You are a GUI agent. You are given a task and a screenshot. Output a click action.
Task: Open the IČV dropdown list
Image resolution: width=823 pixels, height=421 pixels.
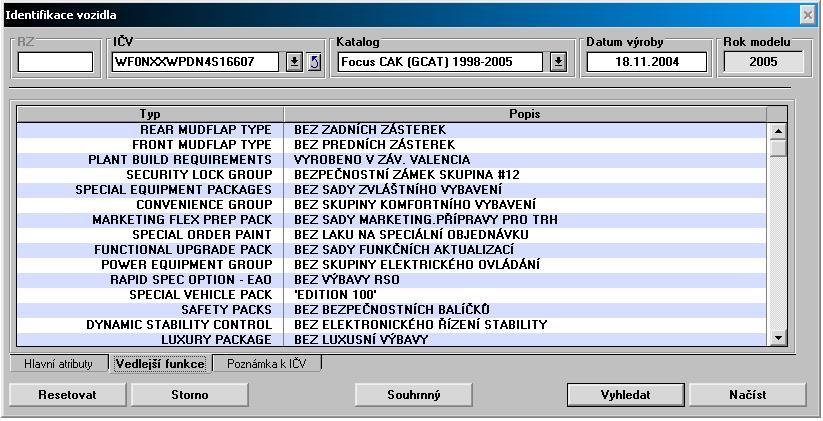pos(294,62)
